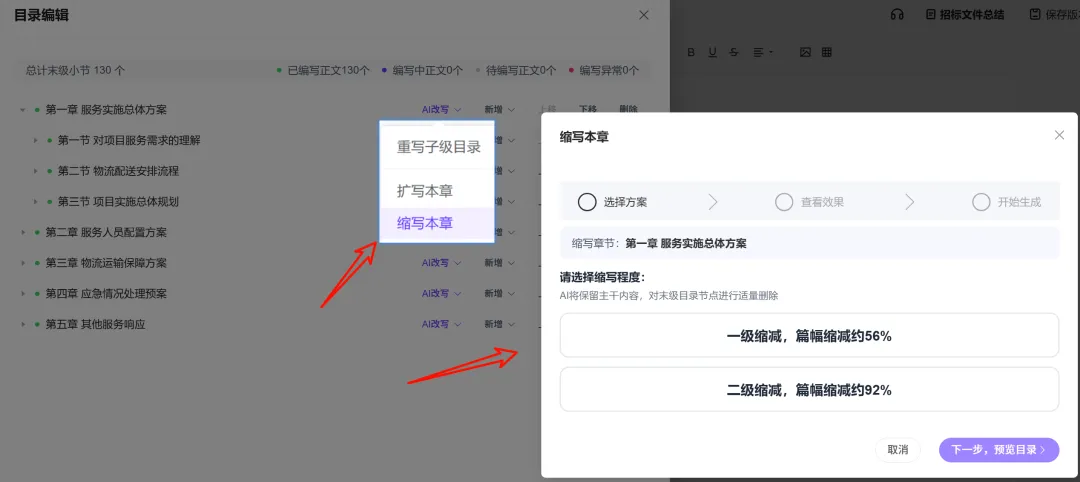The height and width of the screenshot is (482, 1080).
Task: Select 第二章 服务人员配置方案 title
Action: click(x=106, y=233)
